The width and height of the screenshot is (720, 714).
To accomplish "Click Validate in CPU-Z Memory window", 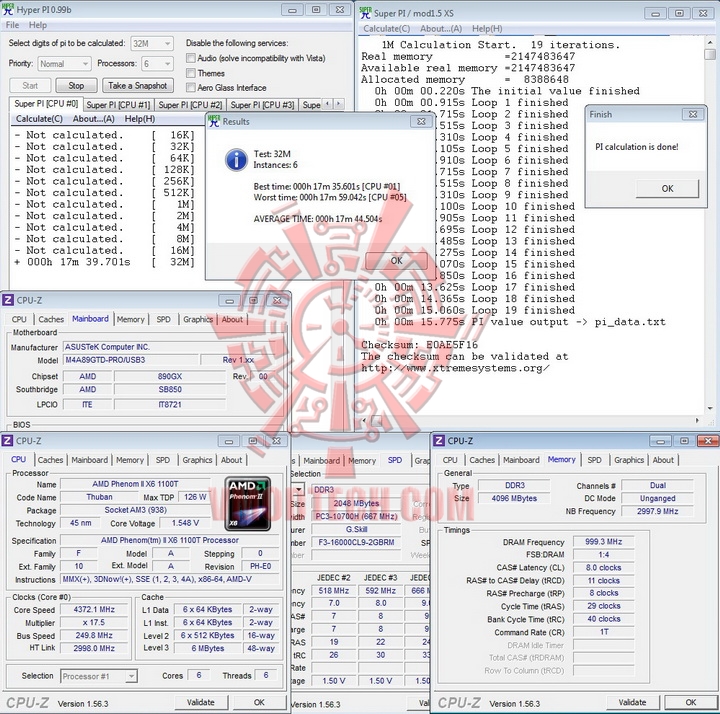I will point(632,702).
